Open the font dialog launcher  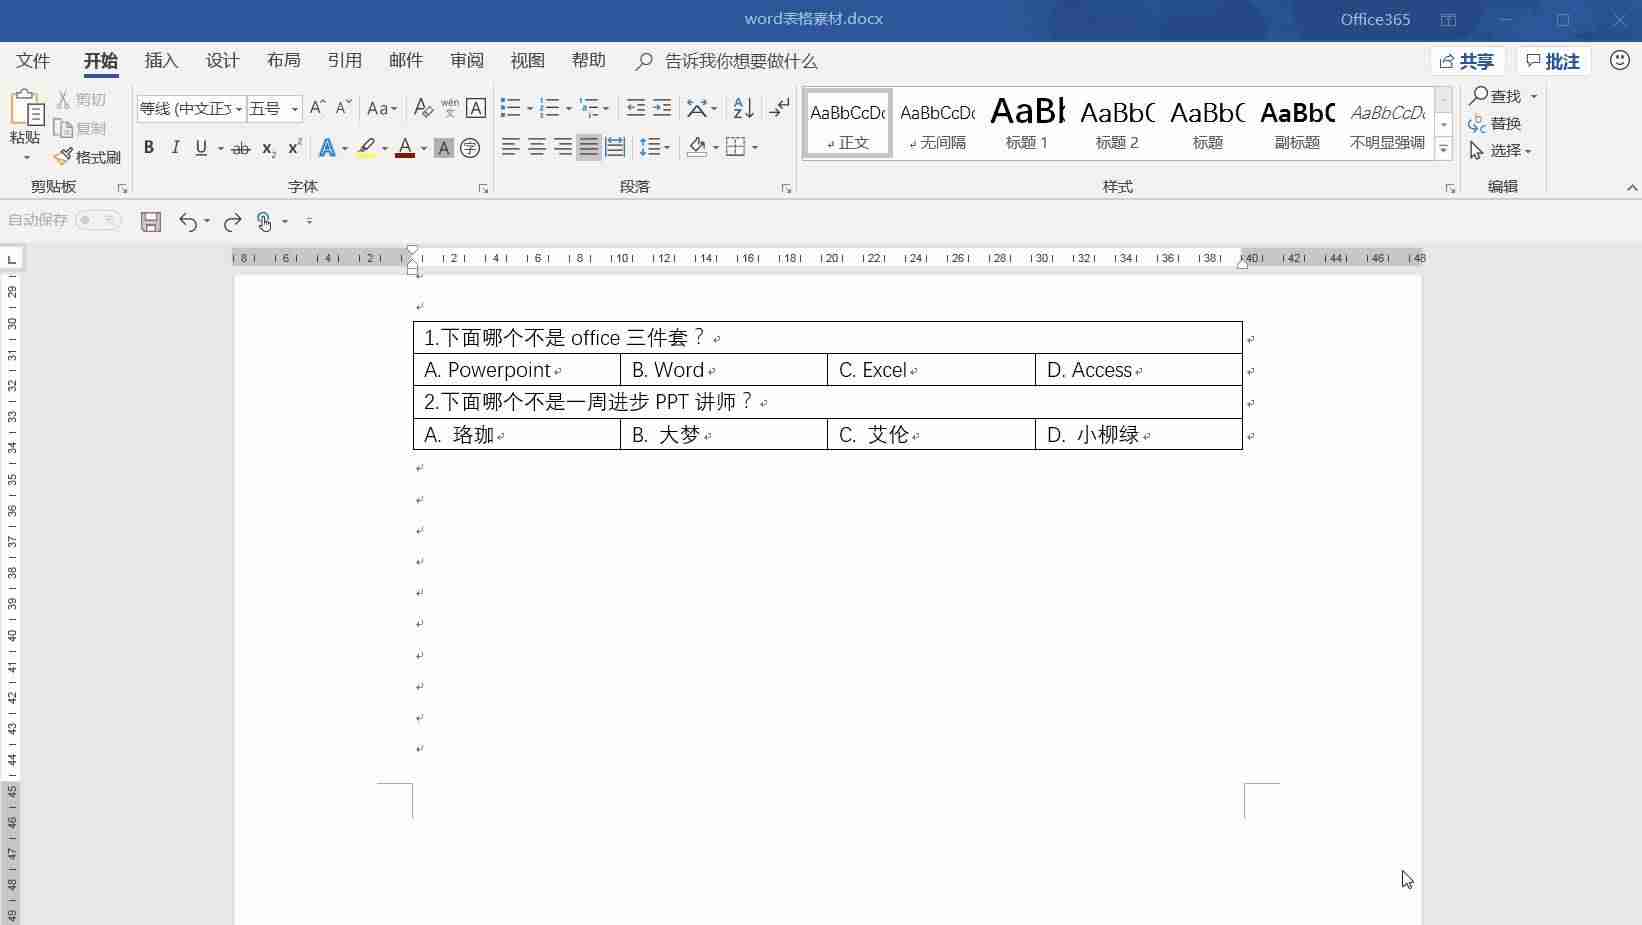click(x=483, y=188)
